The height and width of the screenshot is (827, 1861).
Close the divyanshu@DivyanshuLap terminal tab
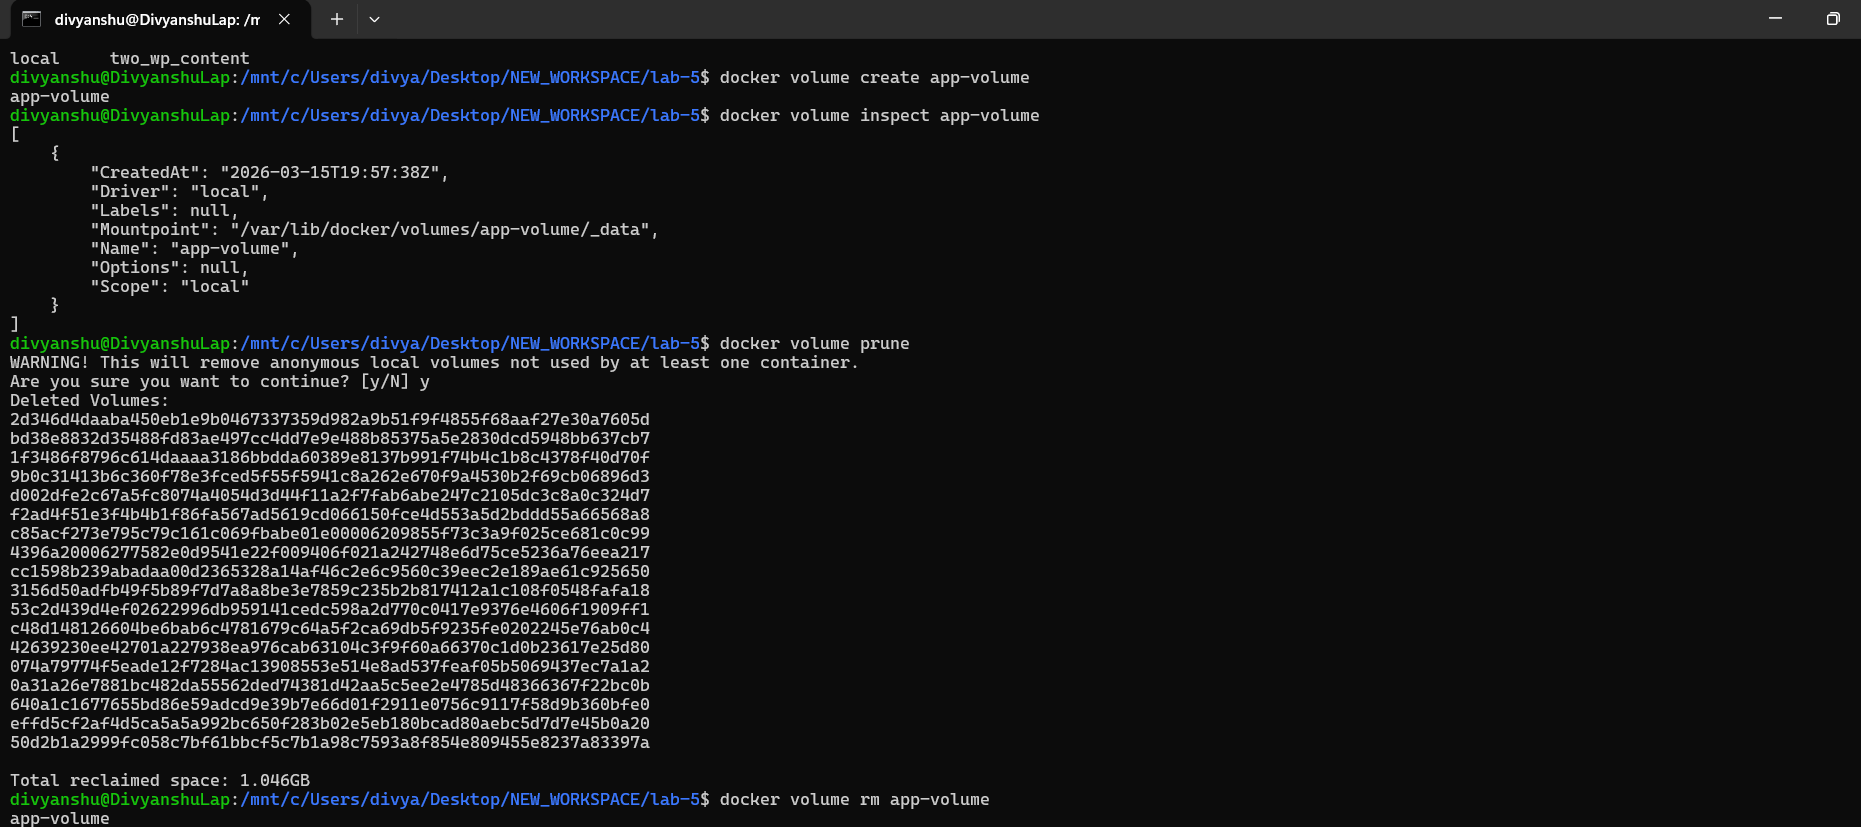pyautogui.click(x=284, y=19)
